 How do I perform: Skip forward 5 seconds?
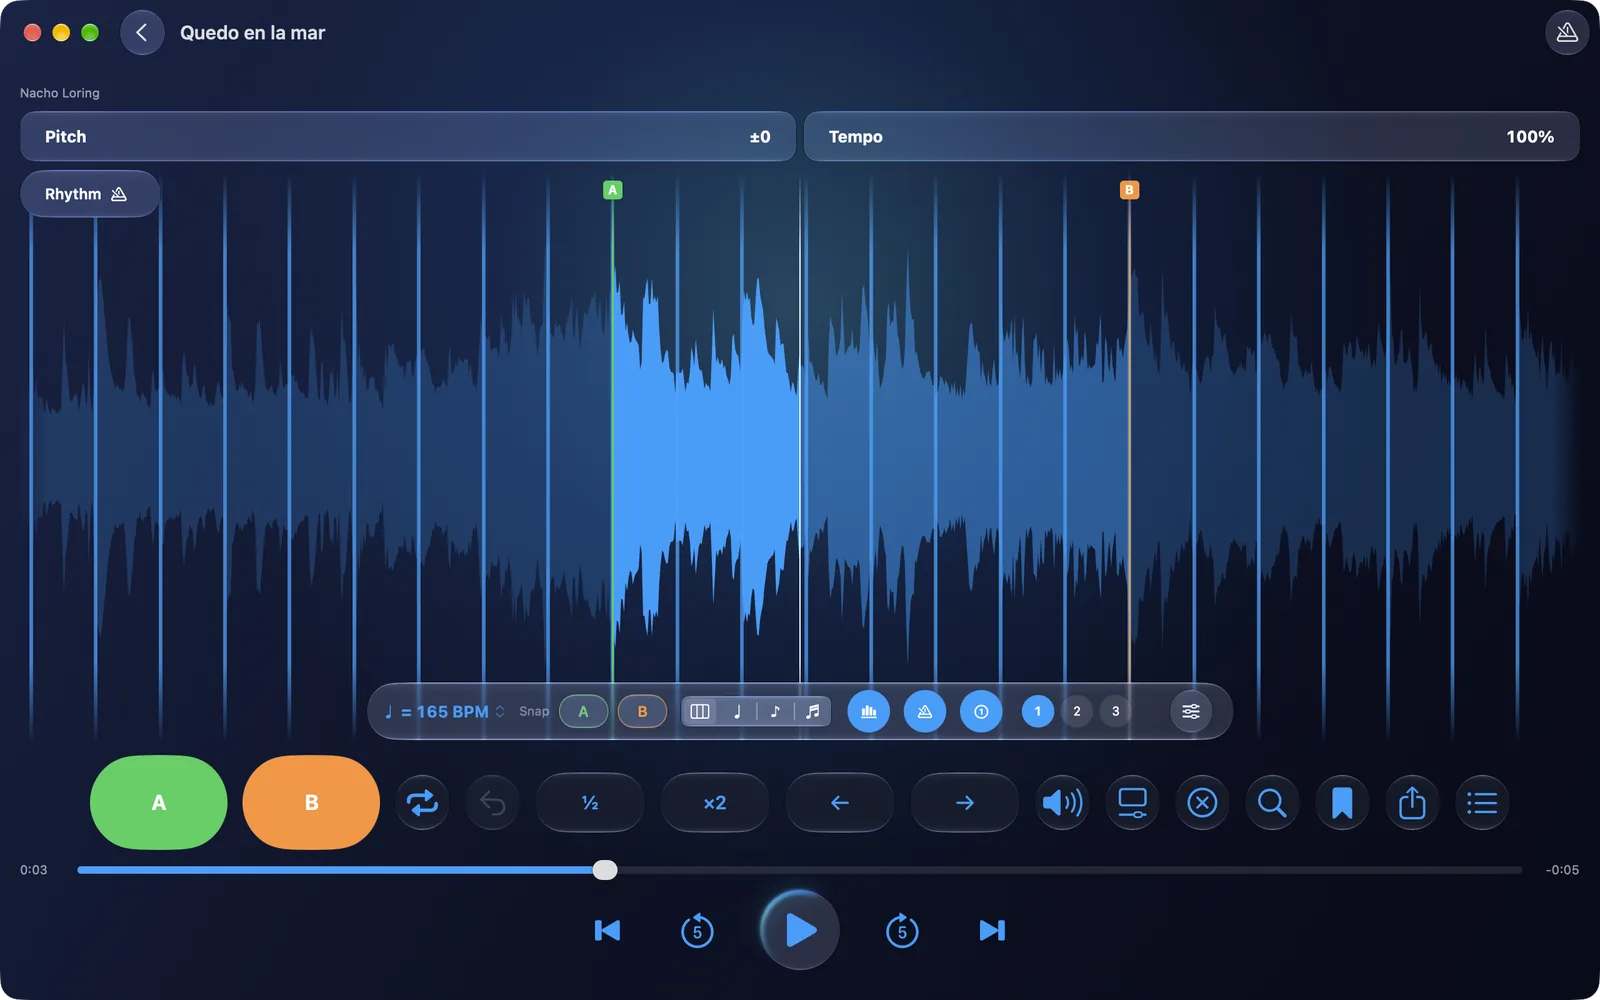(902, 931)
